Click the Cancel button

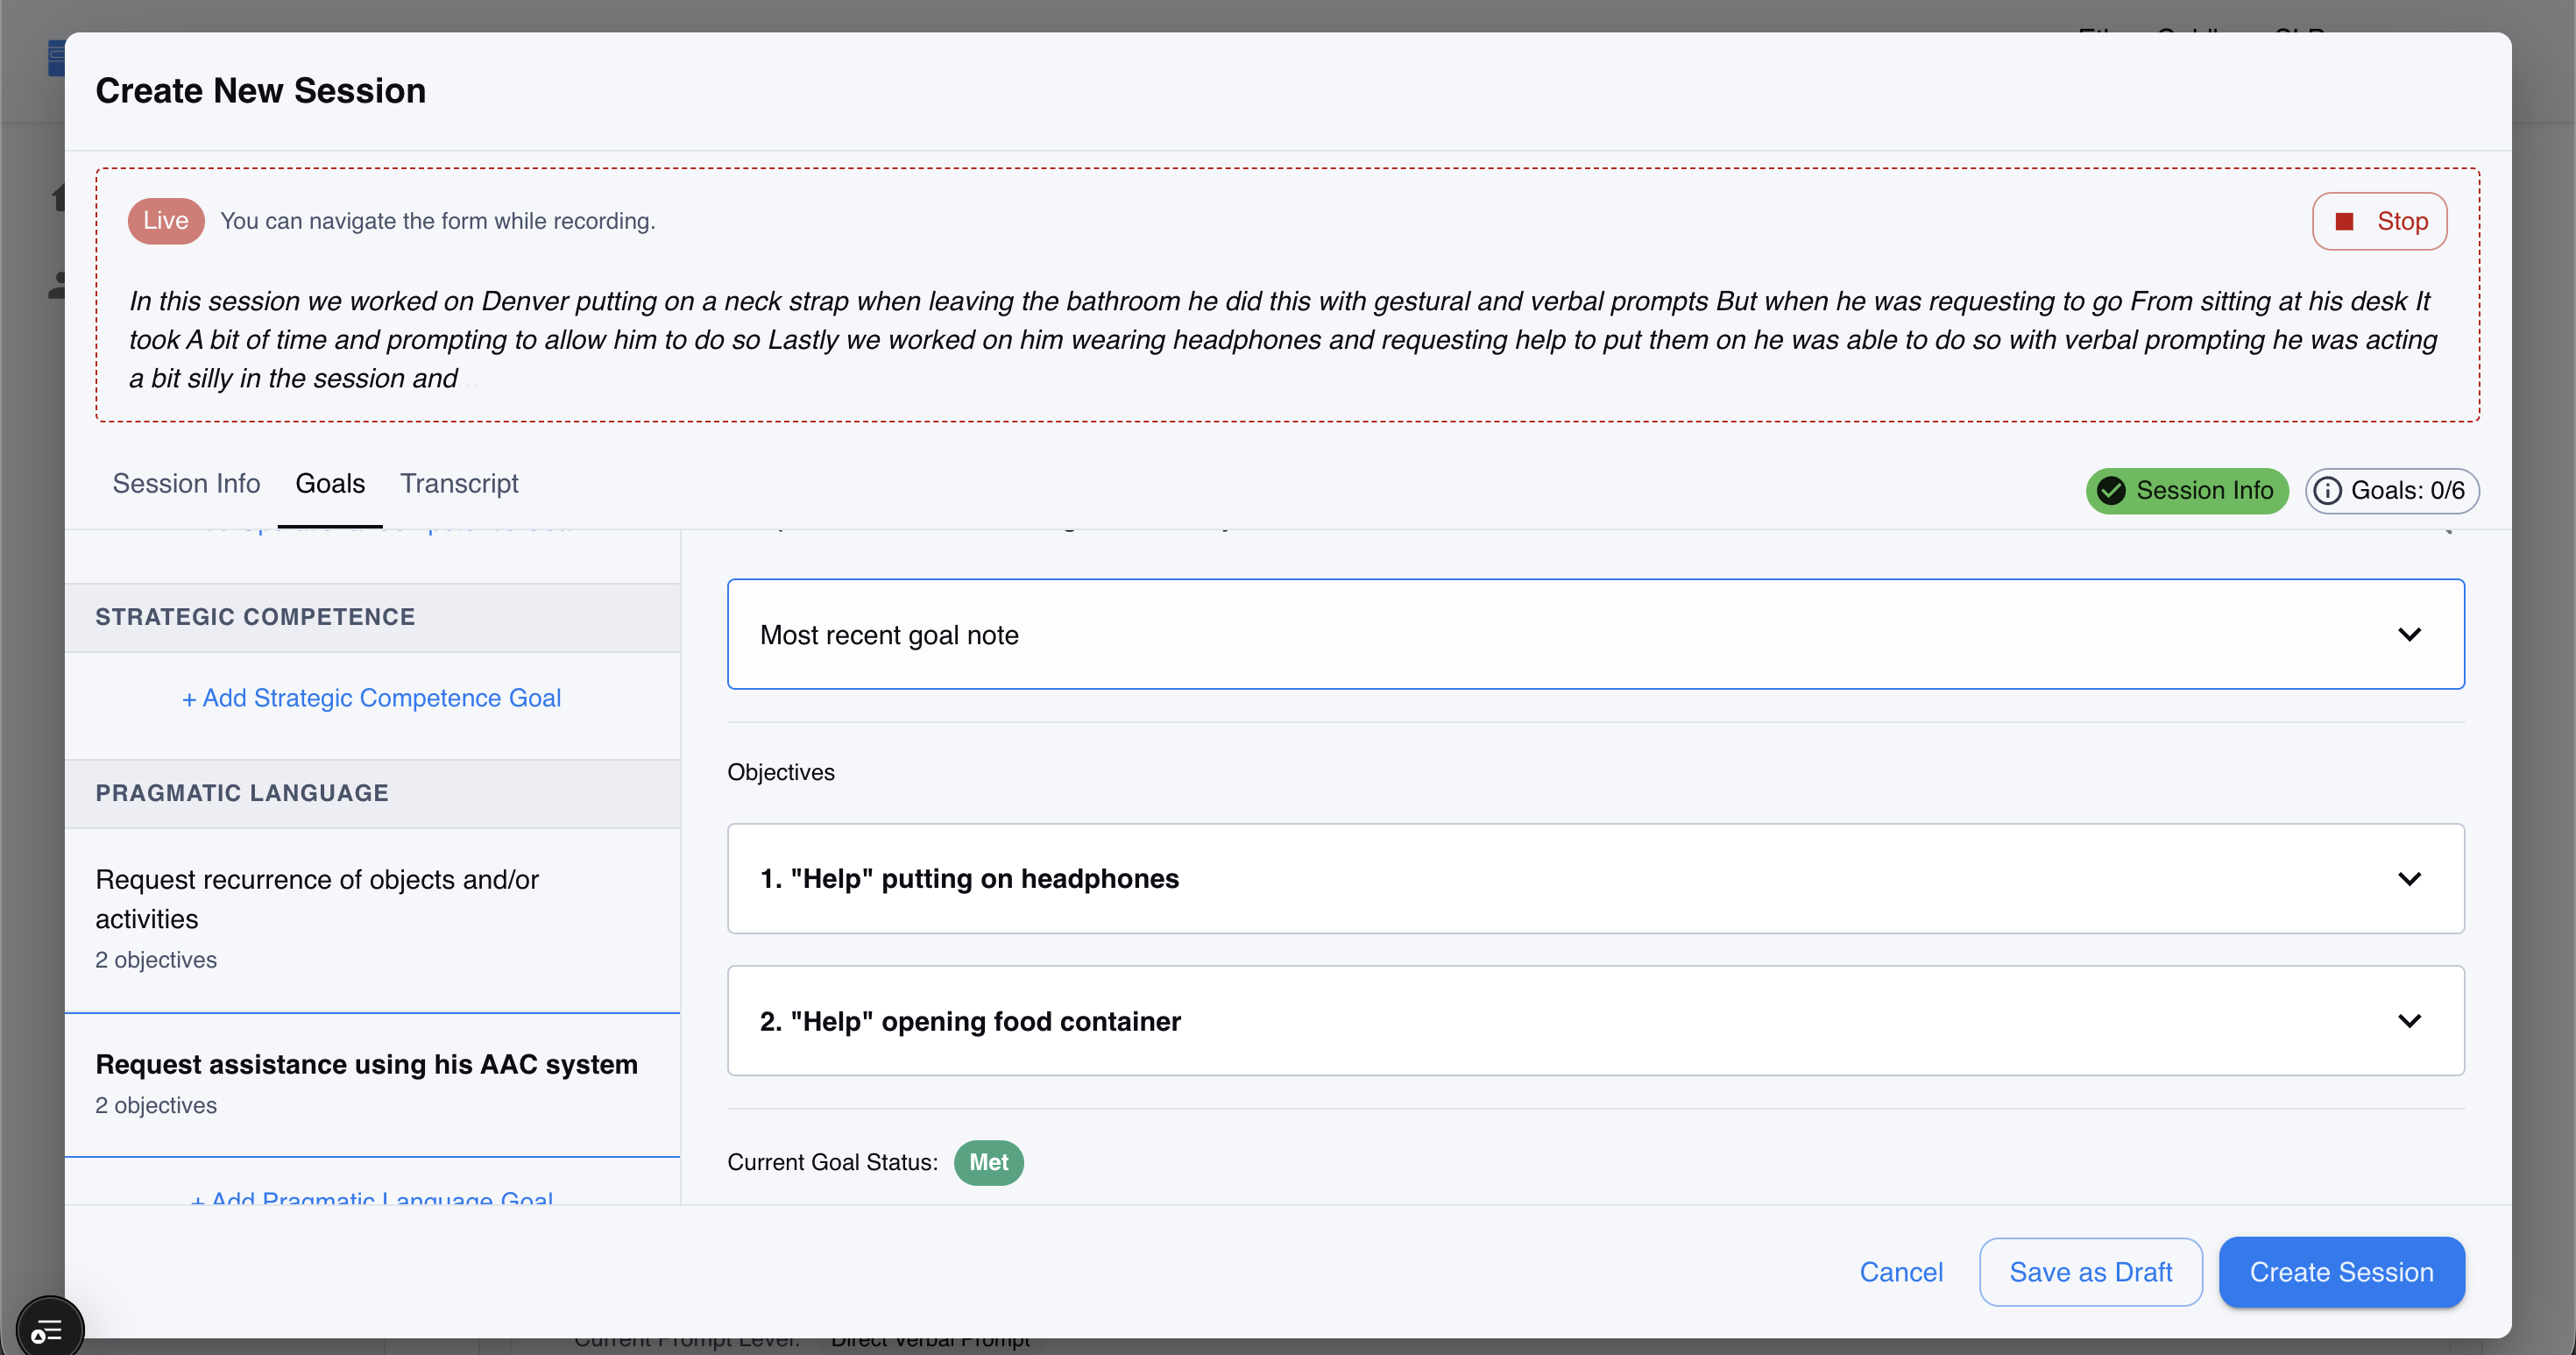coord(1900,1272)
